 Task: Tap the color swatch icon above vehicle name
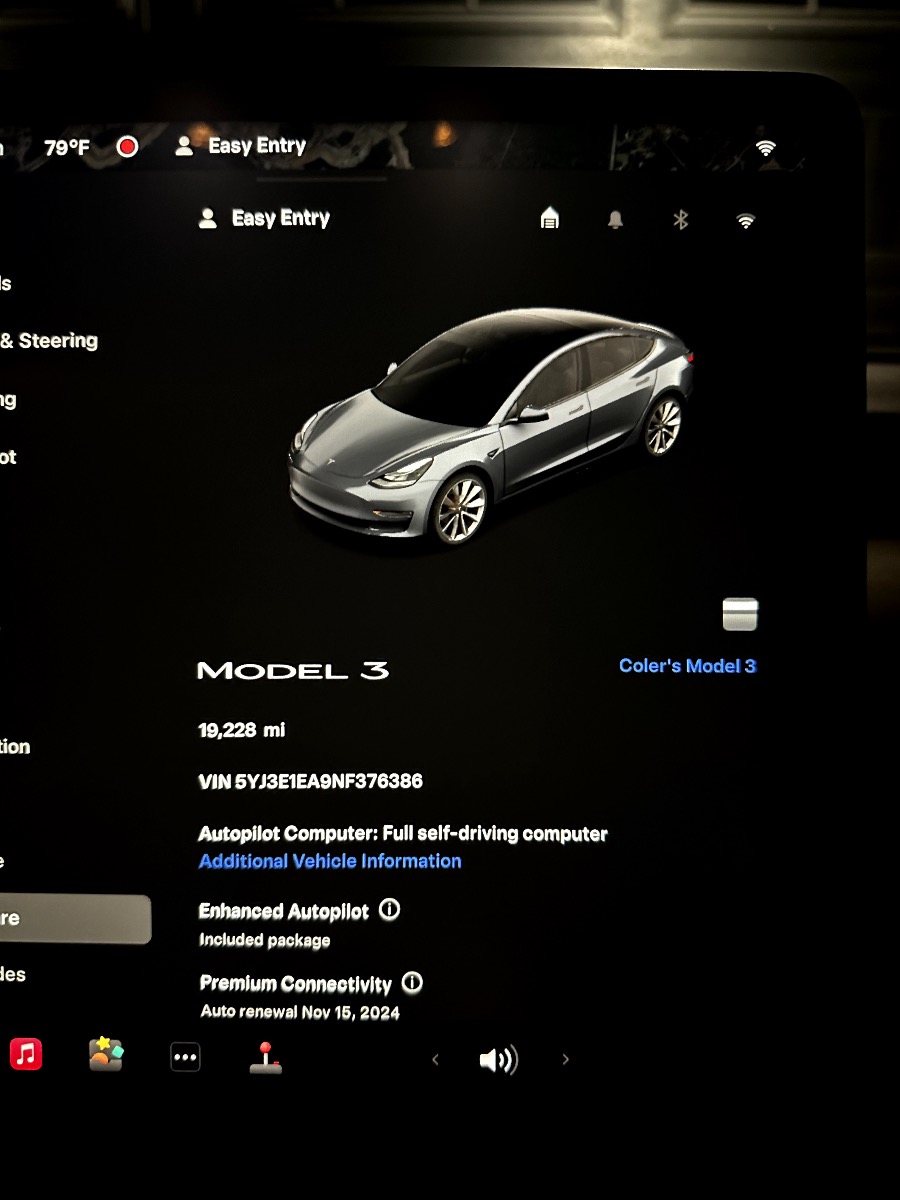tap(740, 614)
